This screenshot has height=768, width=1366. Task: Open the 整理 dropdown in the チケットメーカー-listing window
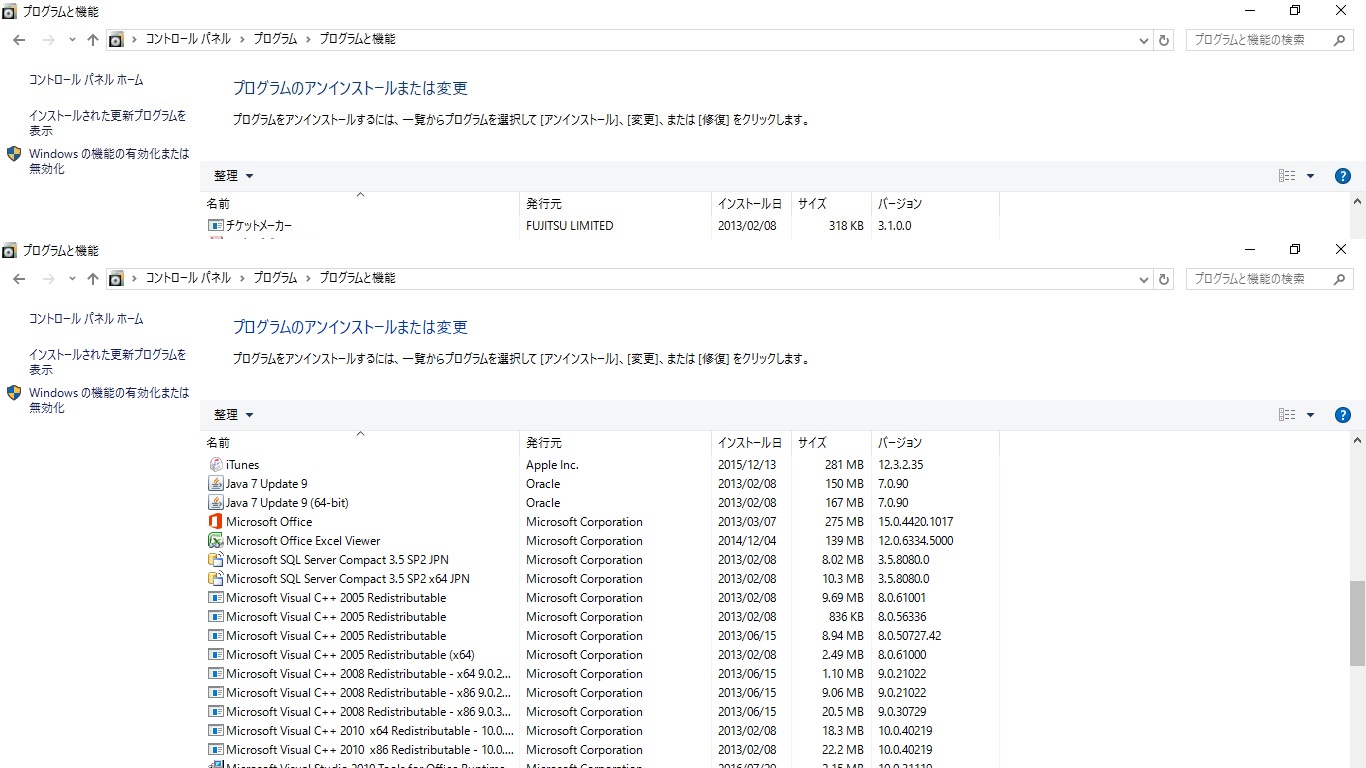234,176
